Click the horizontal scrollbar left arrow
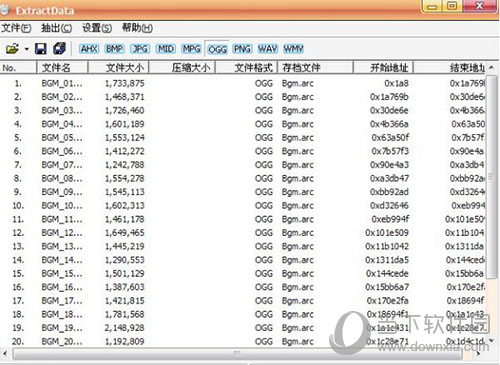 click(x=5, y=354)
